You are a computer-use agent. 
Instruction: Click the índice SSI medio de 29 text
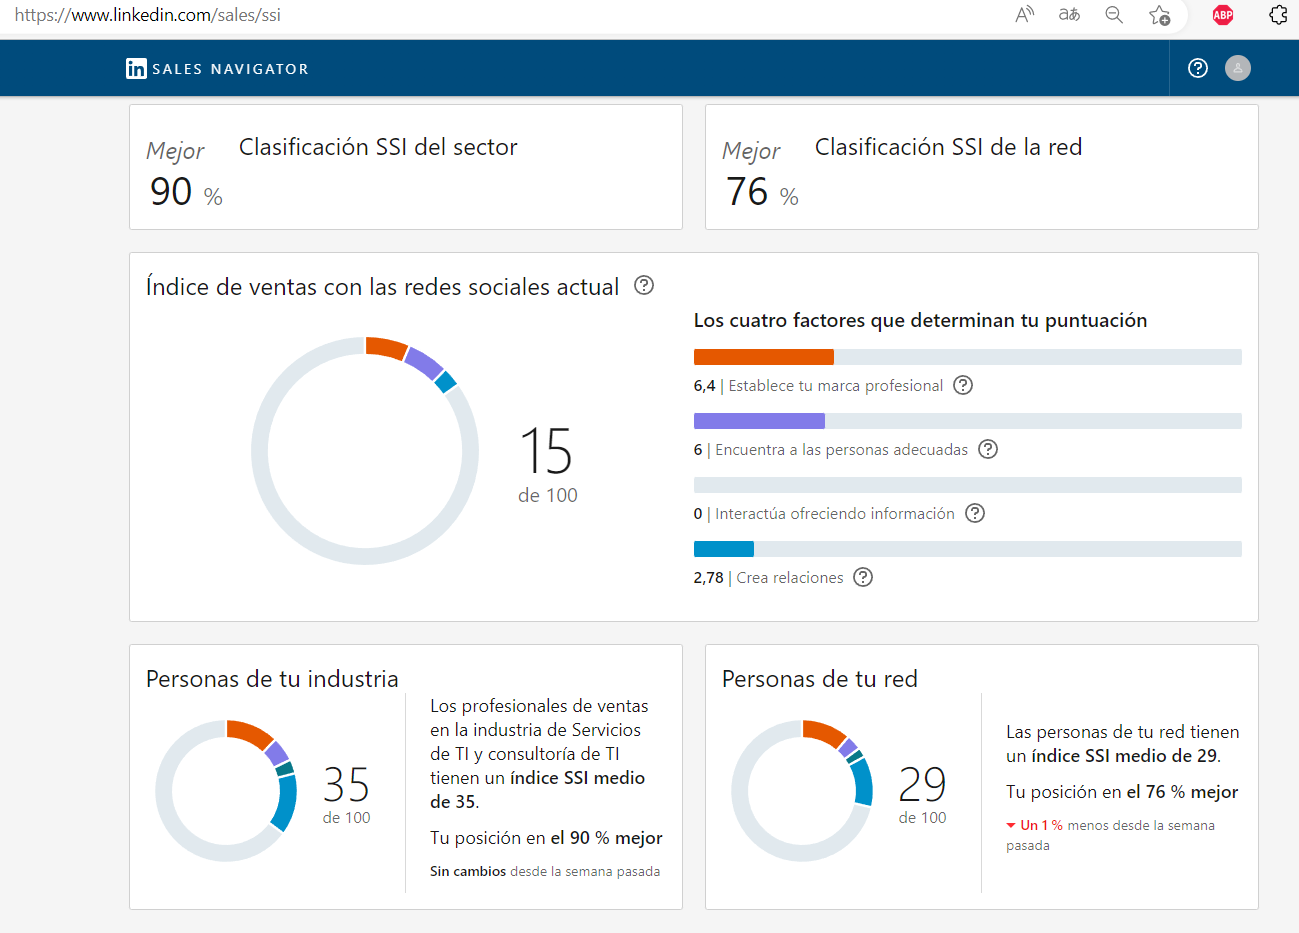(1125, 756)
